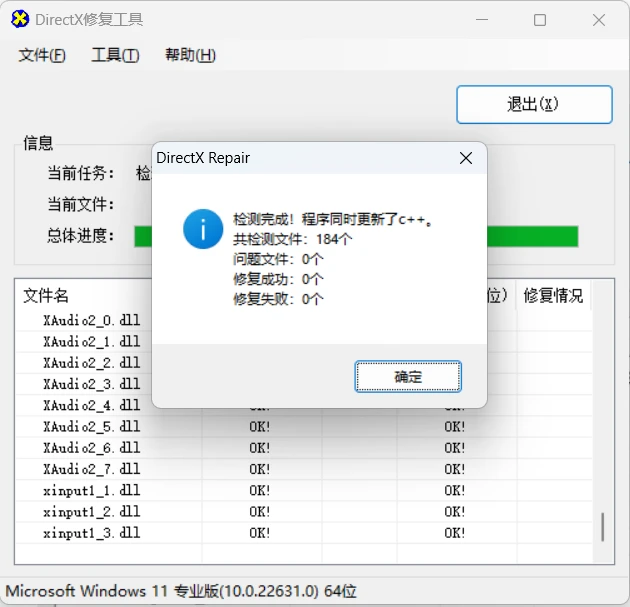Maximize the DirectX修复工具 window

point(540,20)
